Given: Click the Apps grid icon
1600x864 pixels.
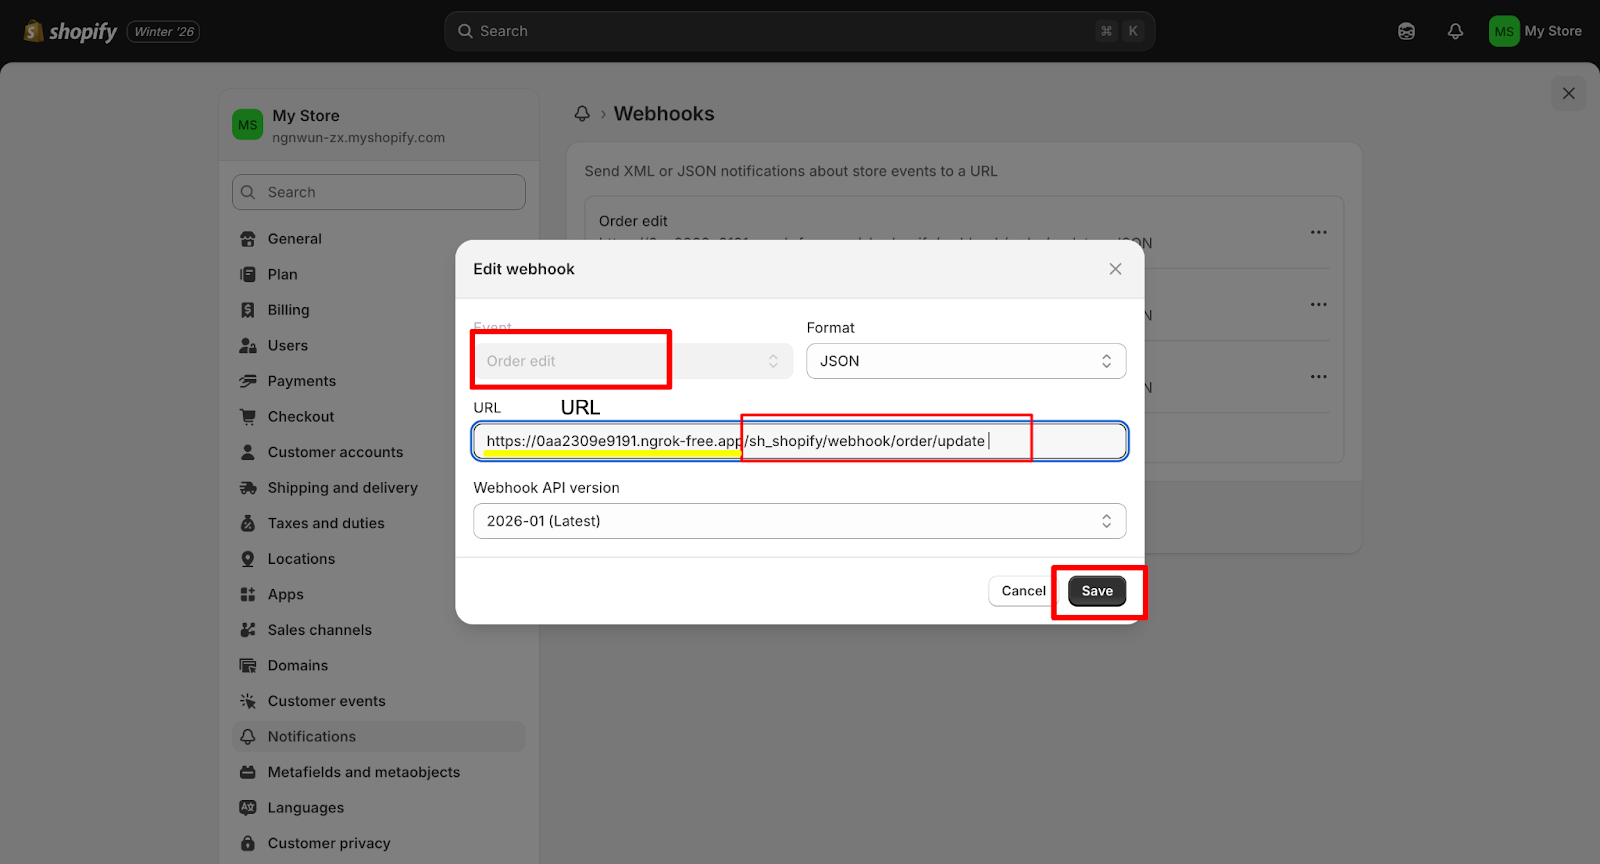Looking at the screenshot, I should [248, 594].
